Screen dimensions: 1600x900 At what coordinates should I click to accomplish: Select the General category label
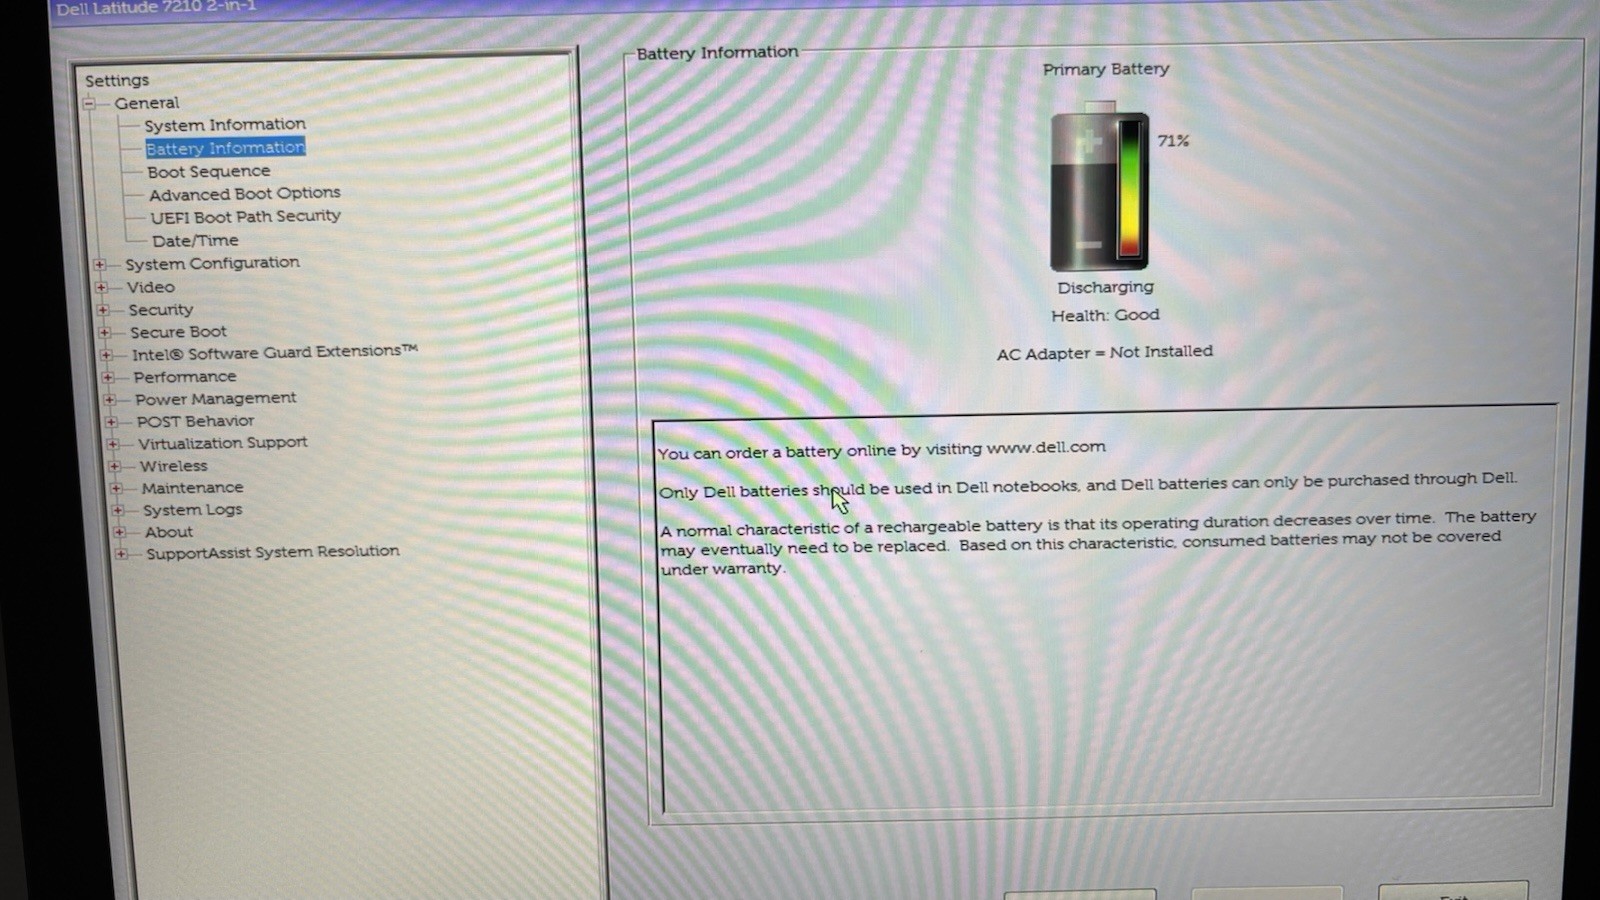147,103
